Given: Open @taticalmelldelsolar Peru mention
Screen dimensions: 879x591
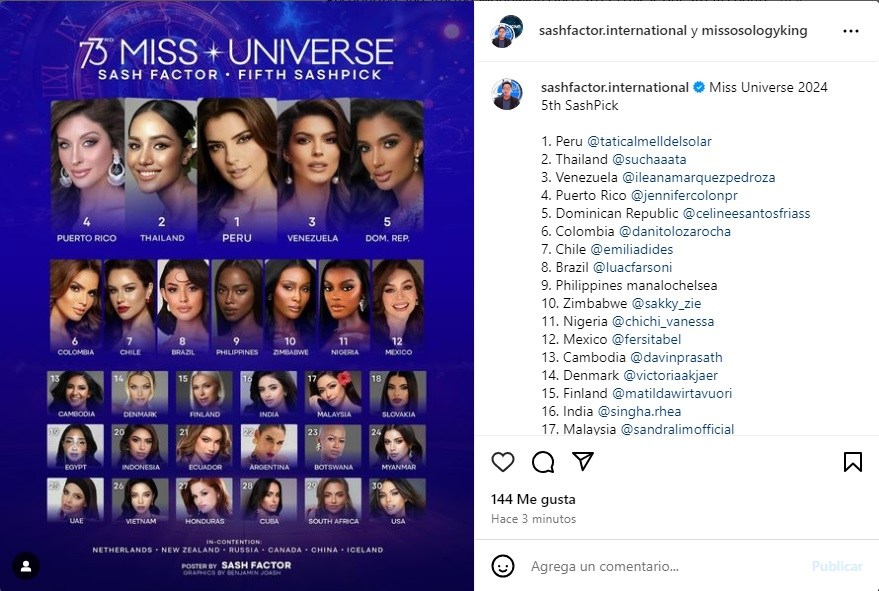Looking at the screenshot, I should [x=649, y=141].
